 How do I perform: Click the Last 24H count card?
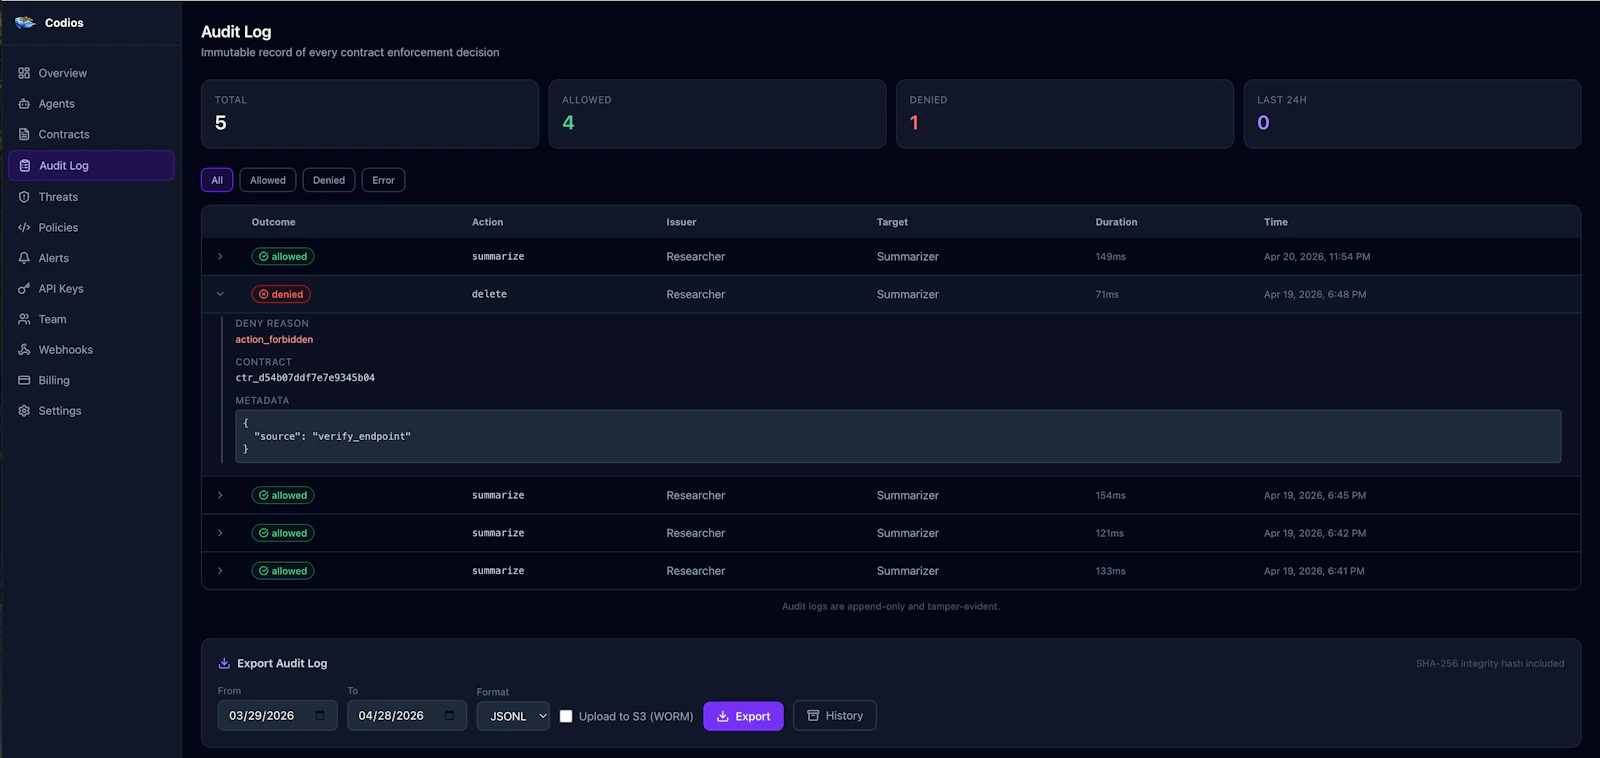(1412, 114)
